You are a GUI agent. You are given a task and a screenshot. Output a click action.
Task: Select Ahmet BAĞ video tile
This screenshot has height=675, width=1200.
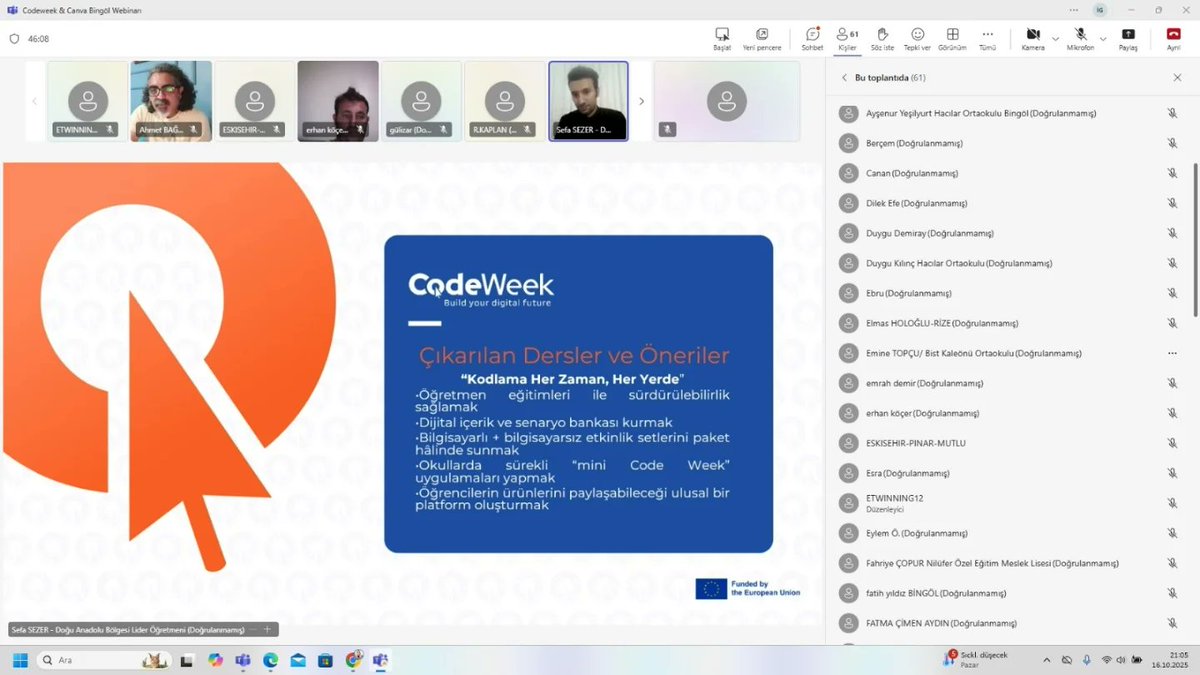click(x=171, y=101)
